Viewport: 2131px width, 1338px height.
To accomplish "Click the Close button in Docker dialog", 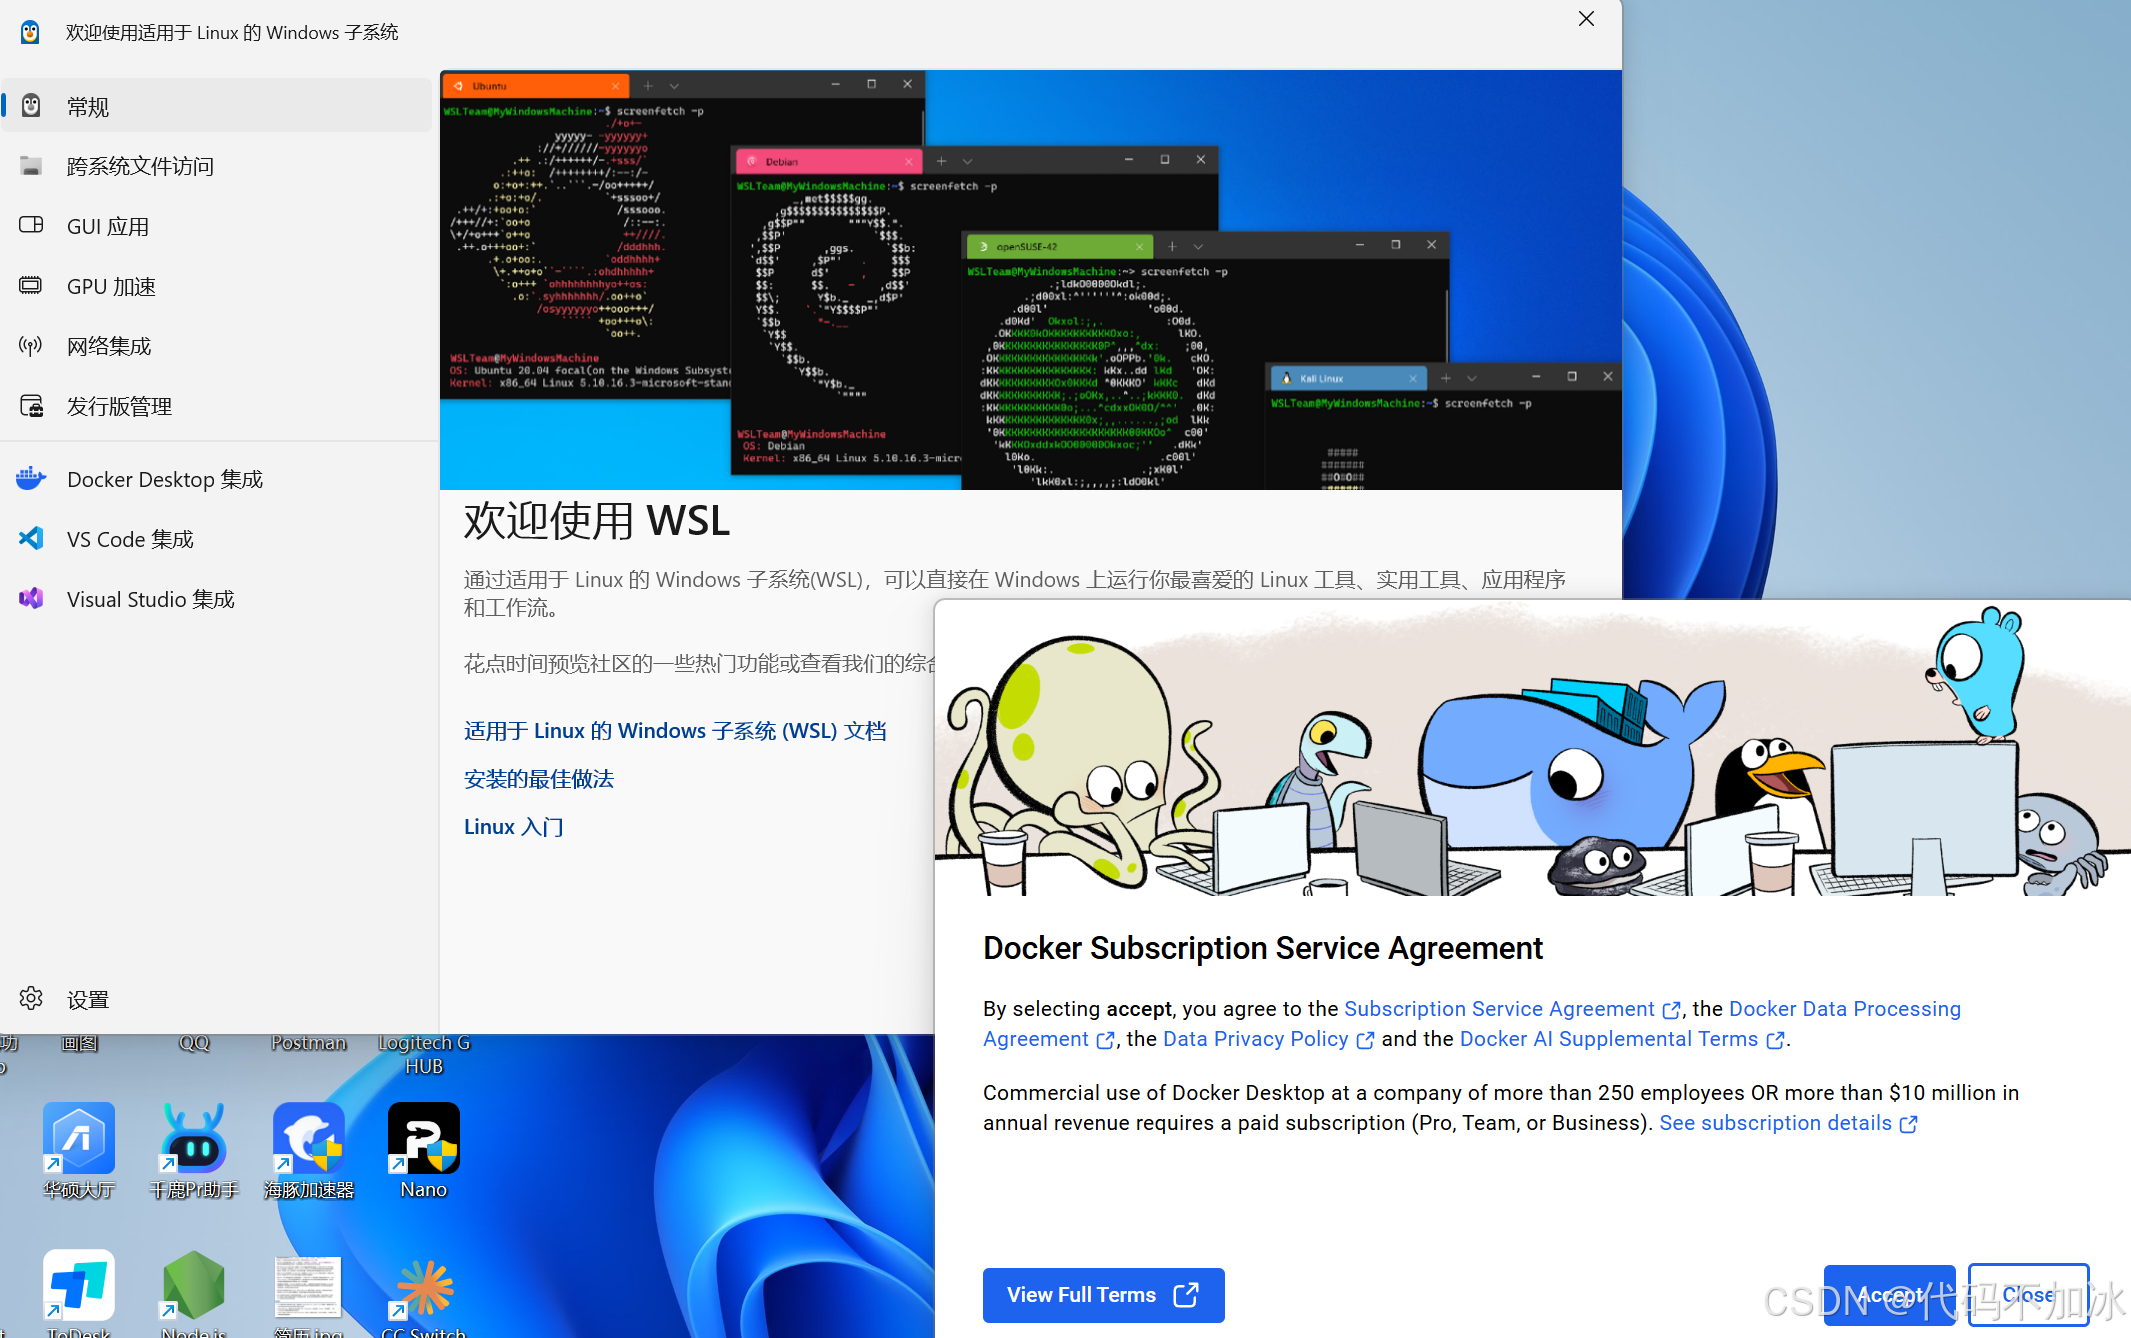I will click(x=2028, y=1295).
